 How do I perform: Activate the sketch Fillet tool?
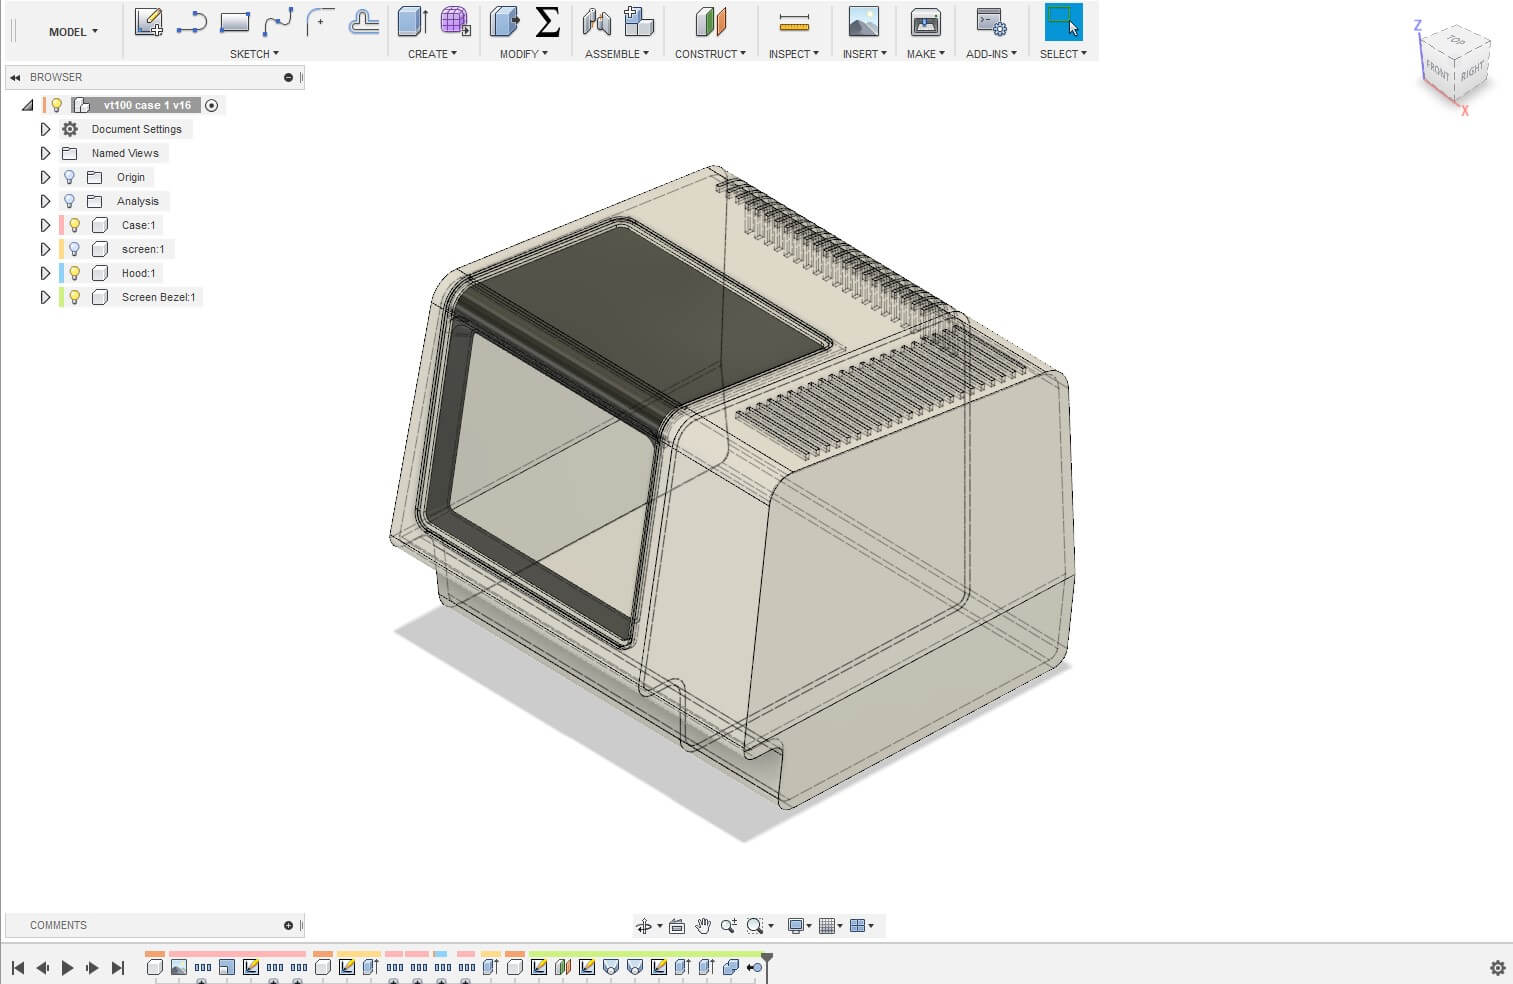320,22
